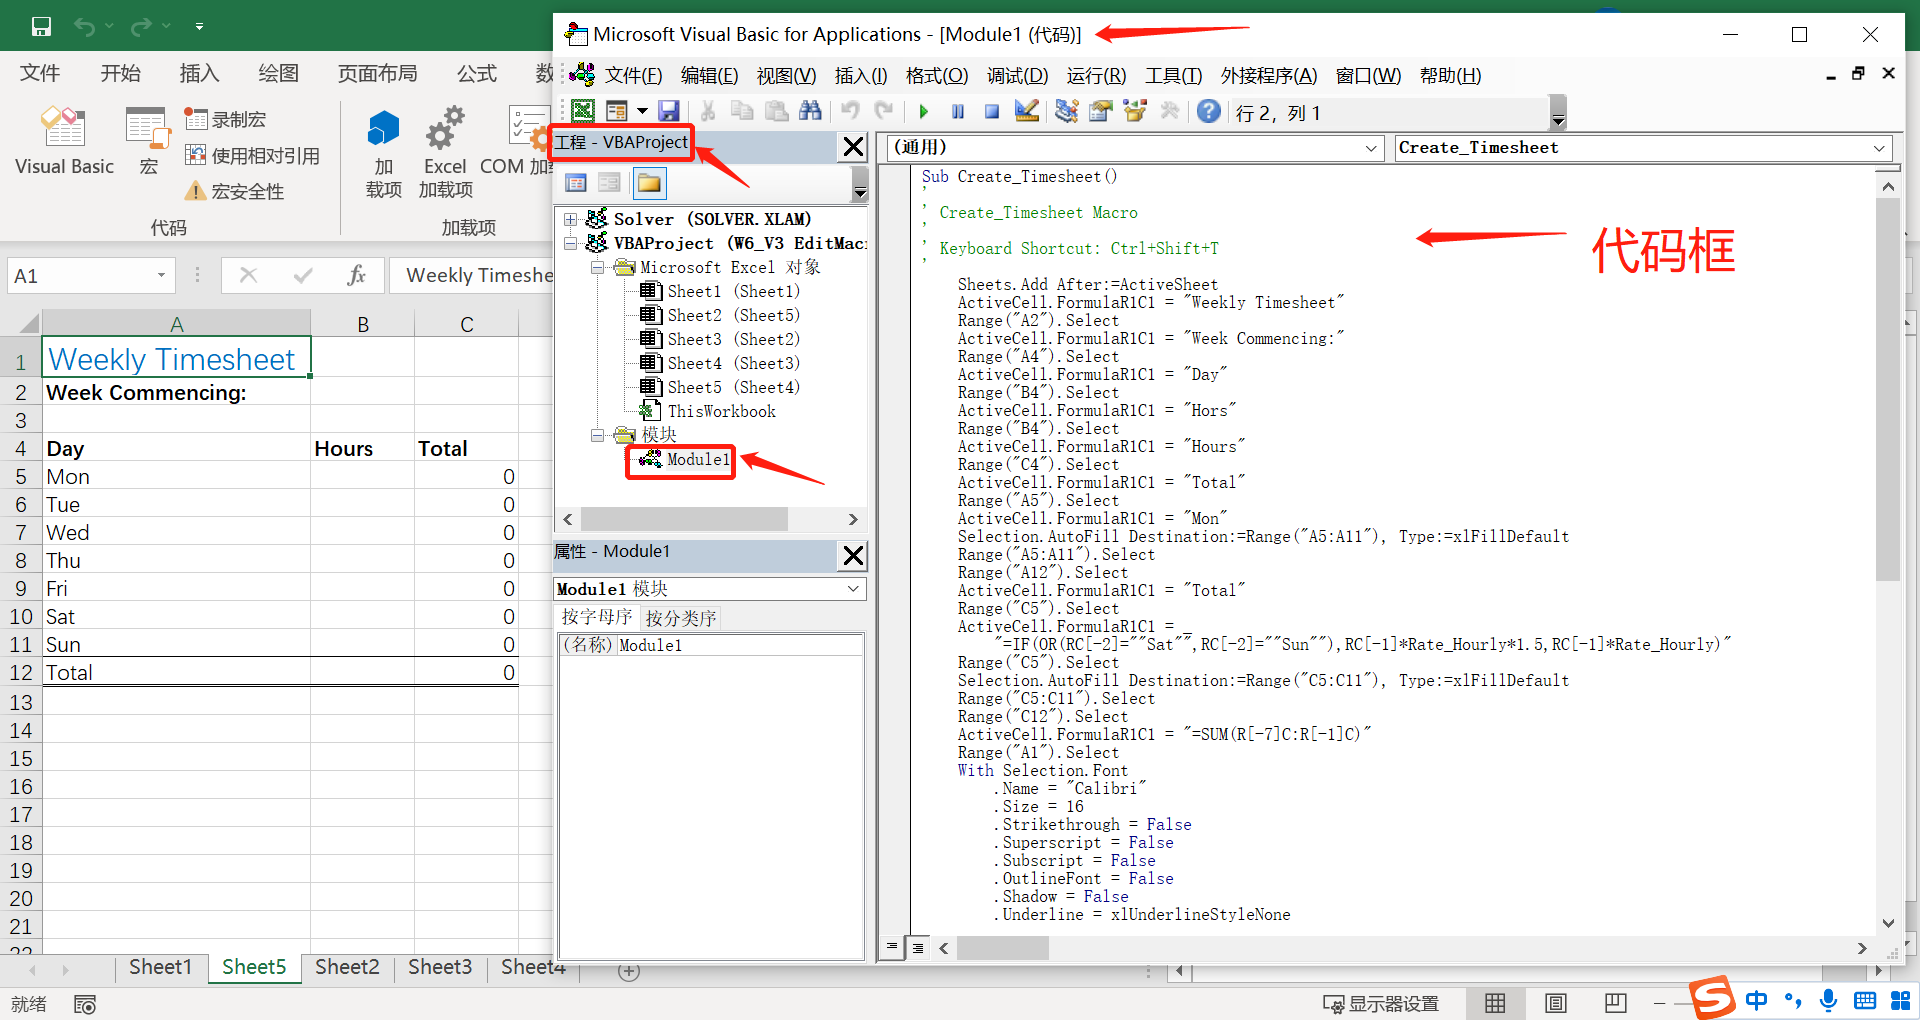
Task: Click Sogou voice input microphone
Action: [1829, 1000]
